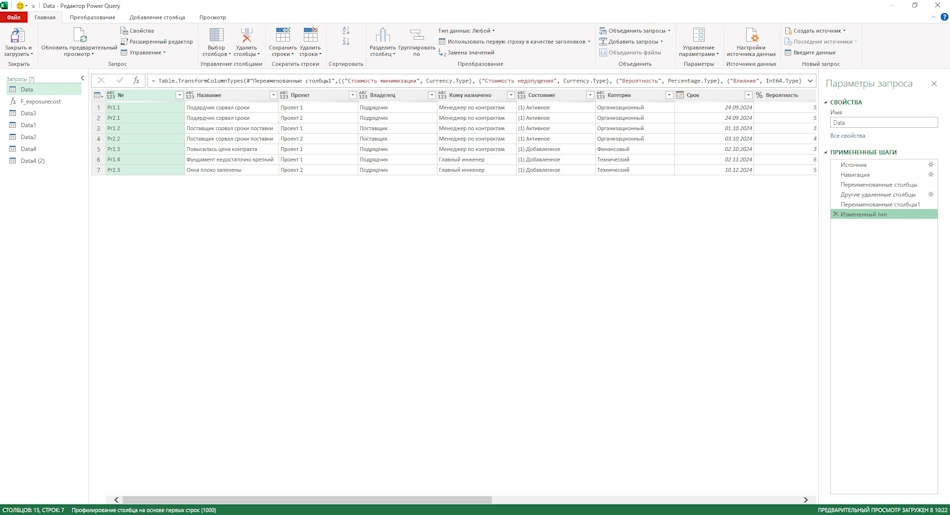Open the Объединить запросы dropdown
The width and height of the screenshot is (950, 515).
tap(634, 30)
